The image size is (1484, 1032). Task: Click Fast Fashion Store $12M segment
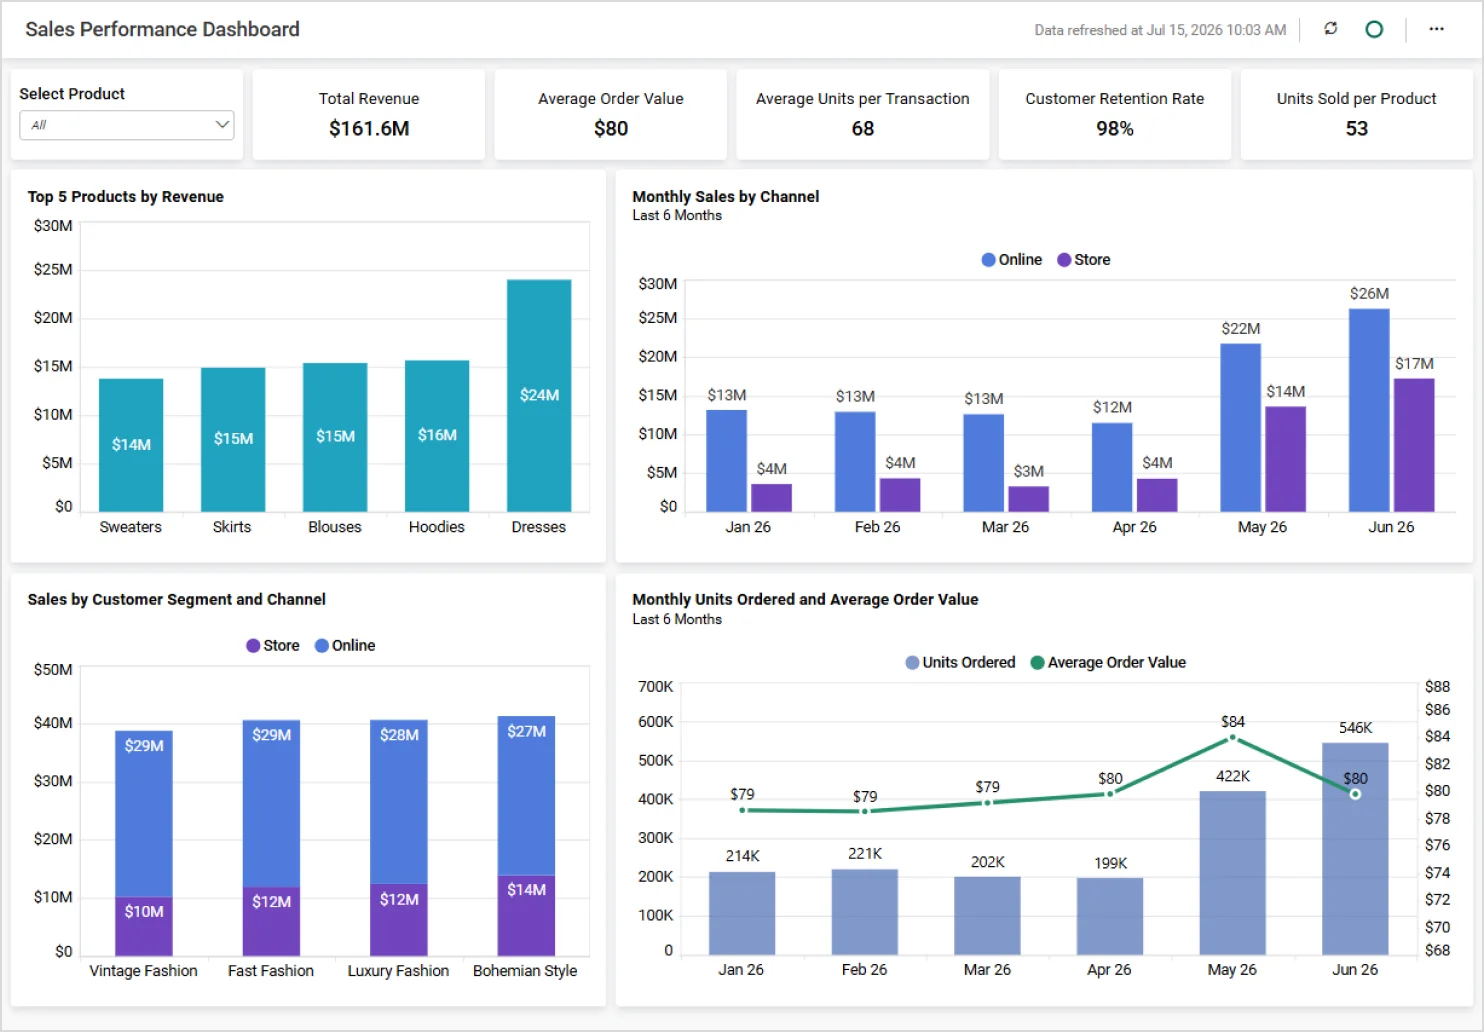click(271, 922)
